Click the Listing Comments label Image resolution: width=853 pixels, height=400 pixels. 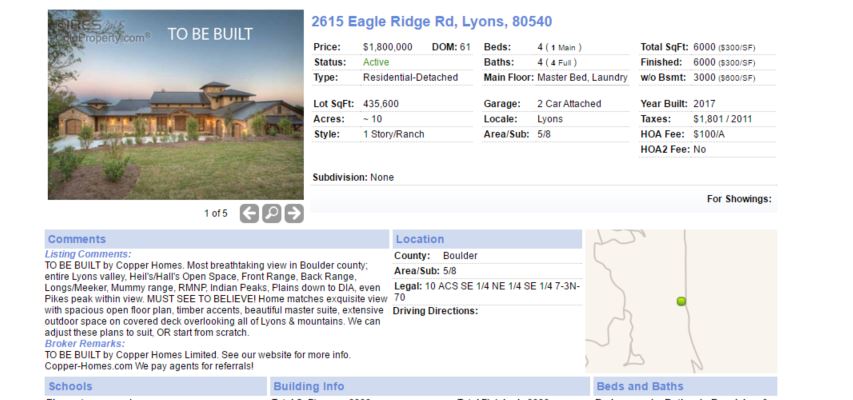click(x=88, y=254)
